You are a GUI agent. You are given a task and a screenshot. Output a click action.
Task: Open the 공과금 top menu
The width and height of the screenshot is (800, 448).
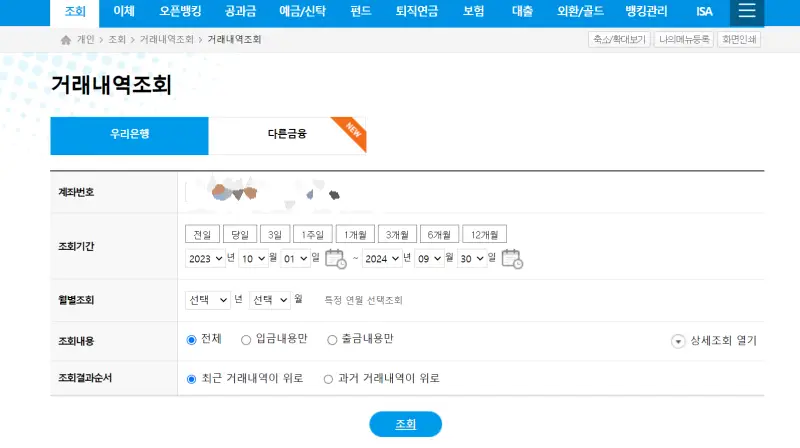[x=240, y=12]
